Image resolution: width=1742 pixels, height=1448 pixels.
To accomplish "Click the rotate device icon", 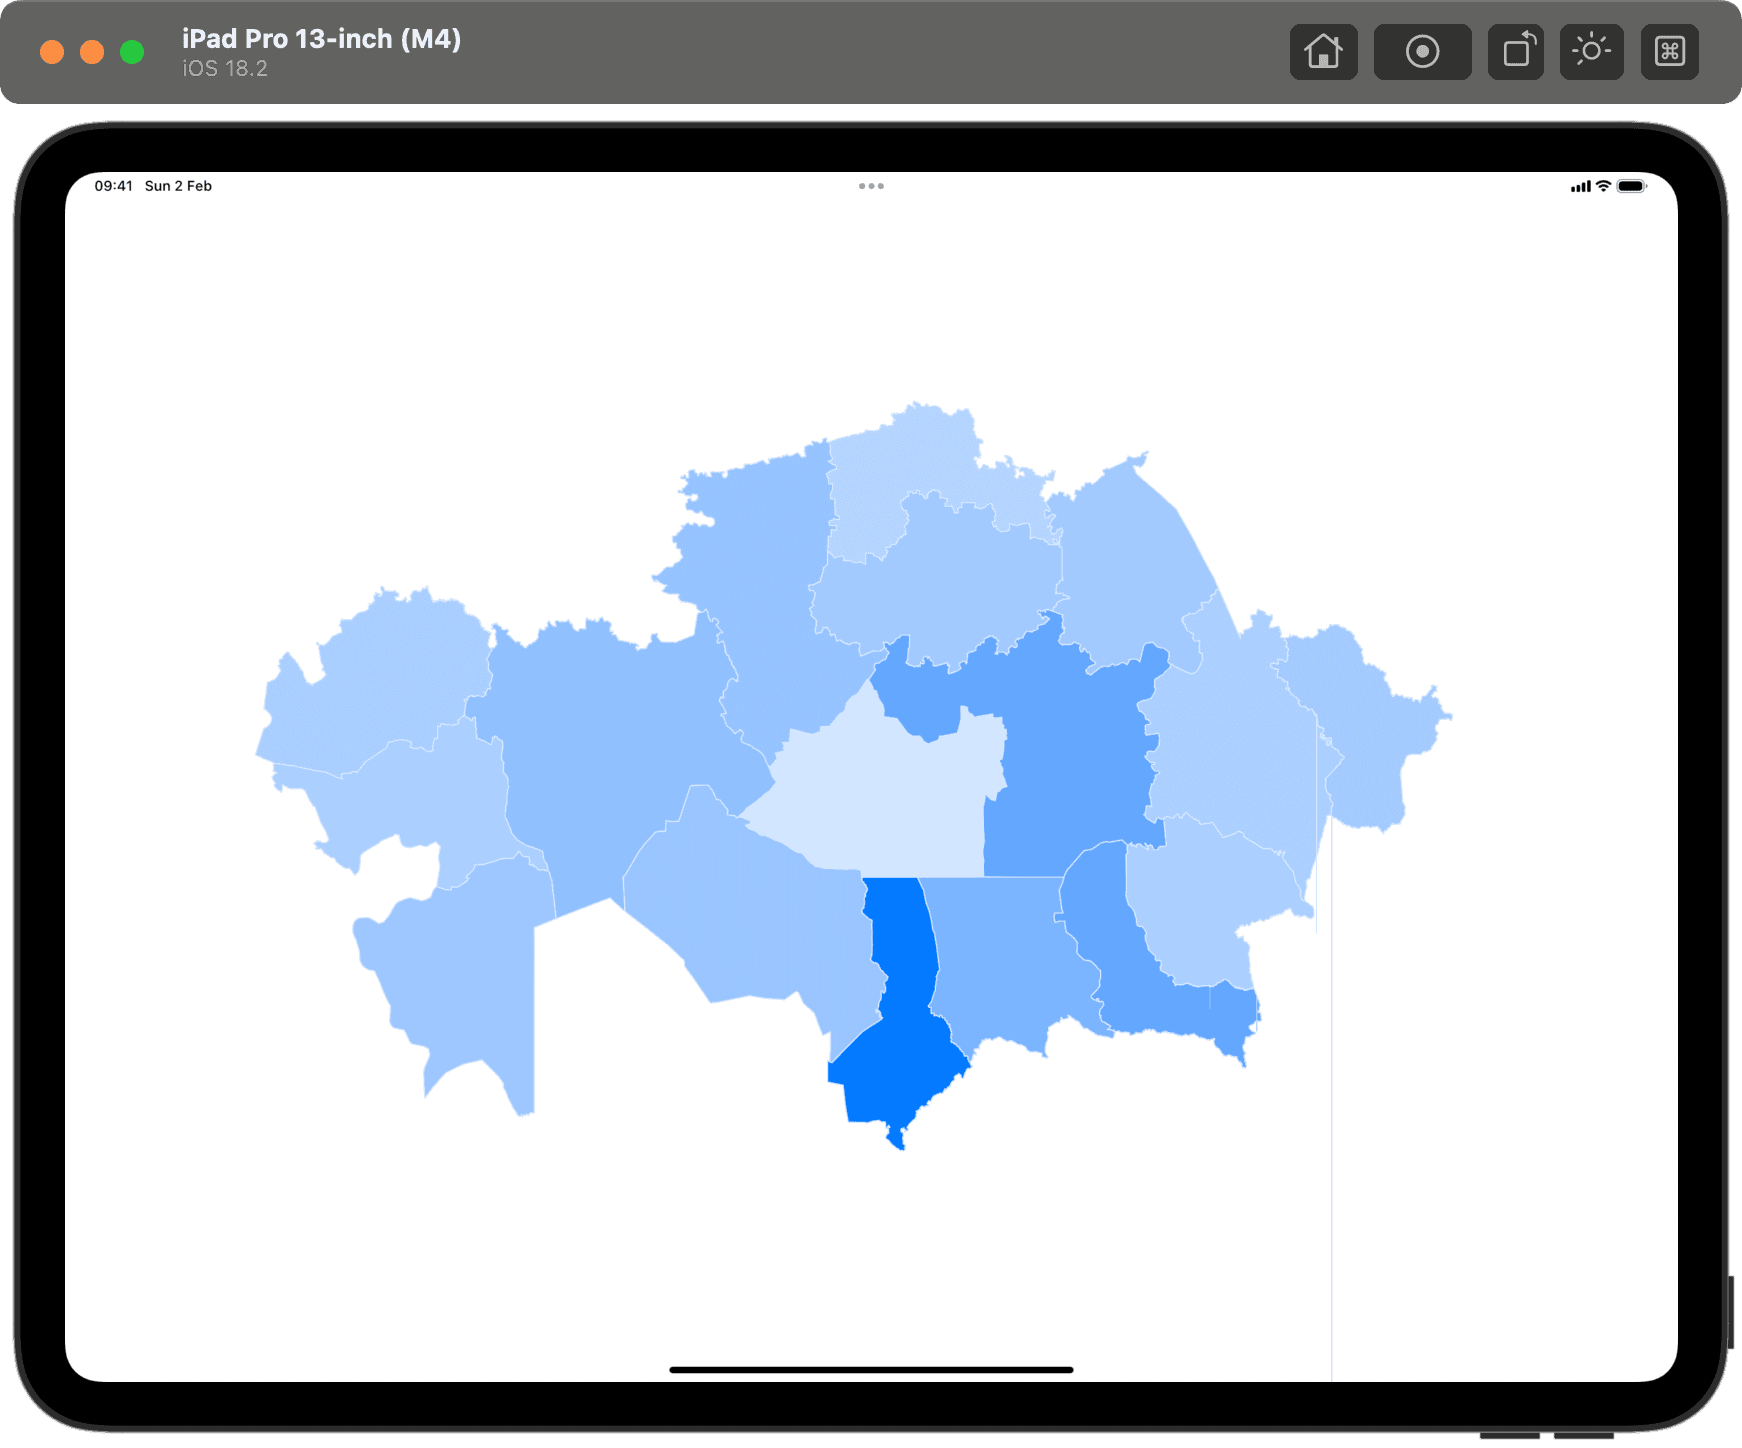I will click(1517, 51).
